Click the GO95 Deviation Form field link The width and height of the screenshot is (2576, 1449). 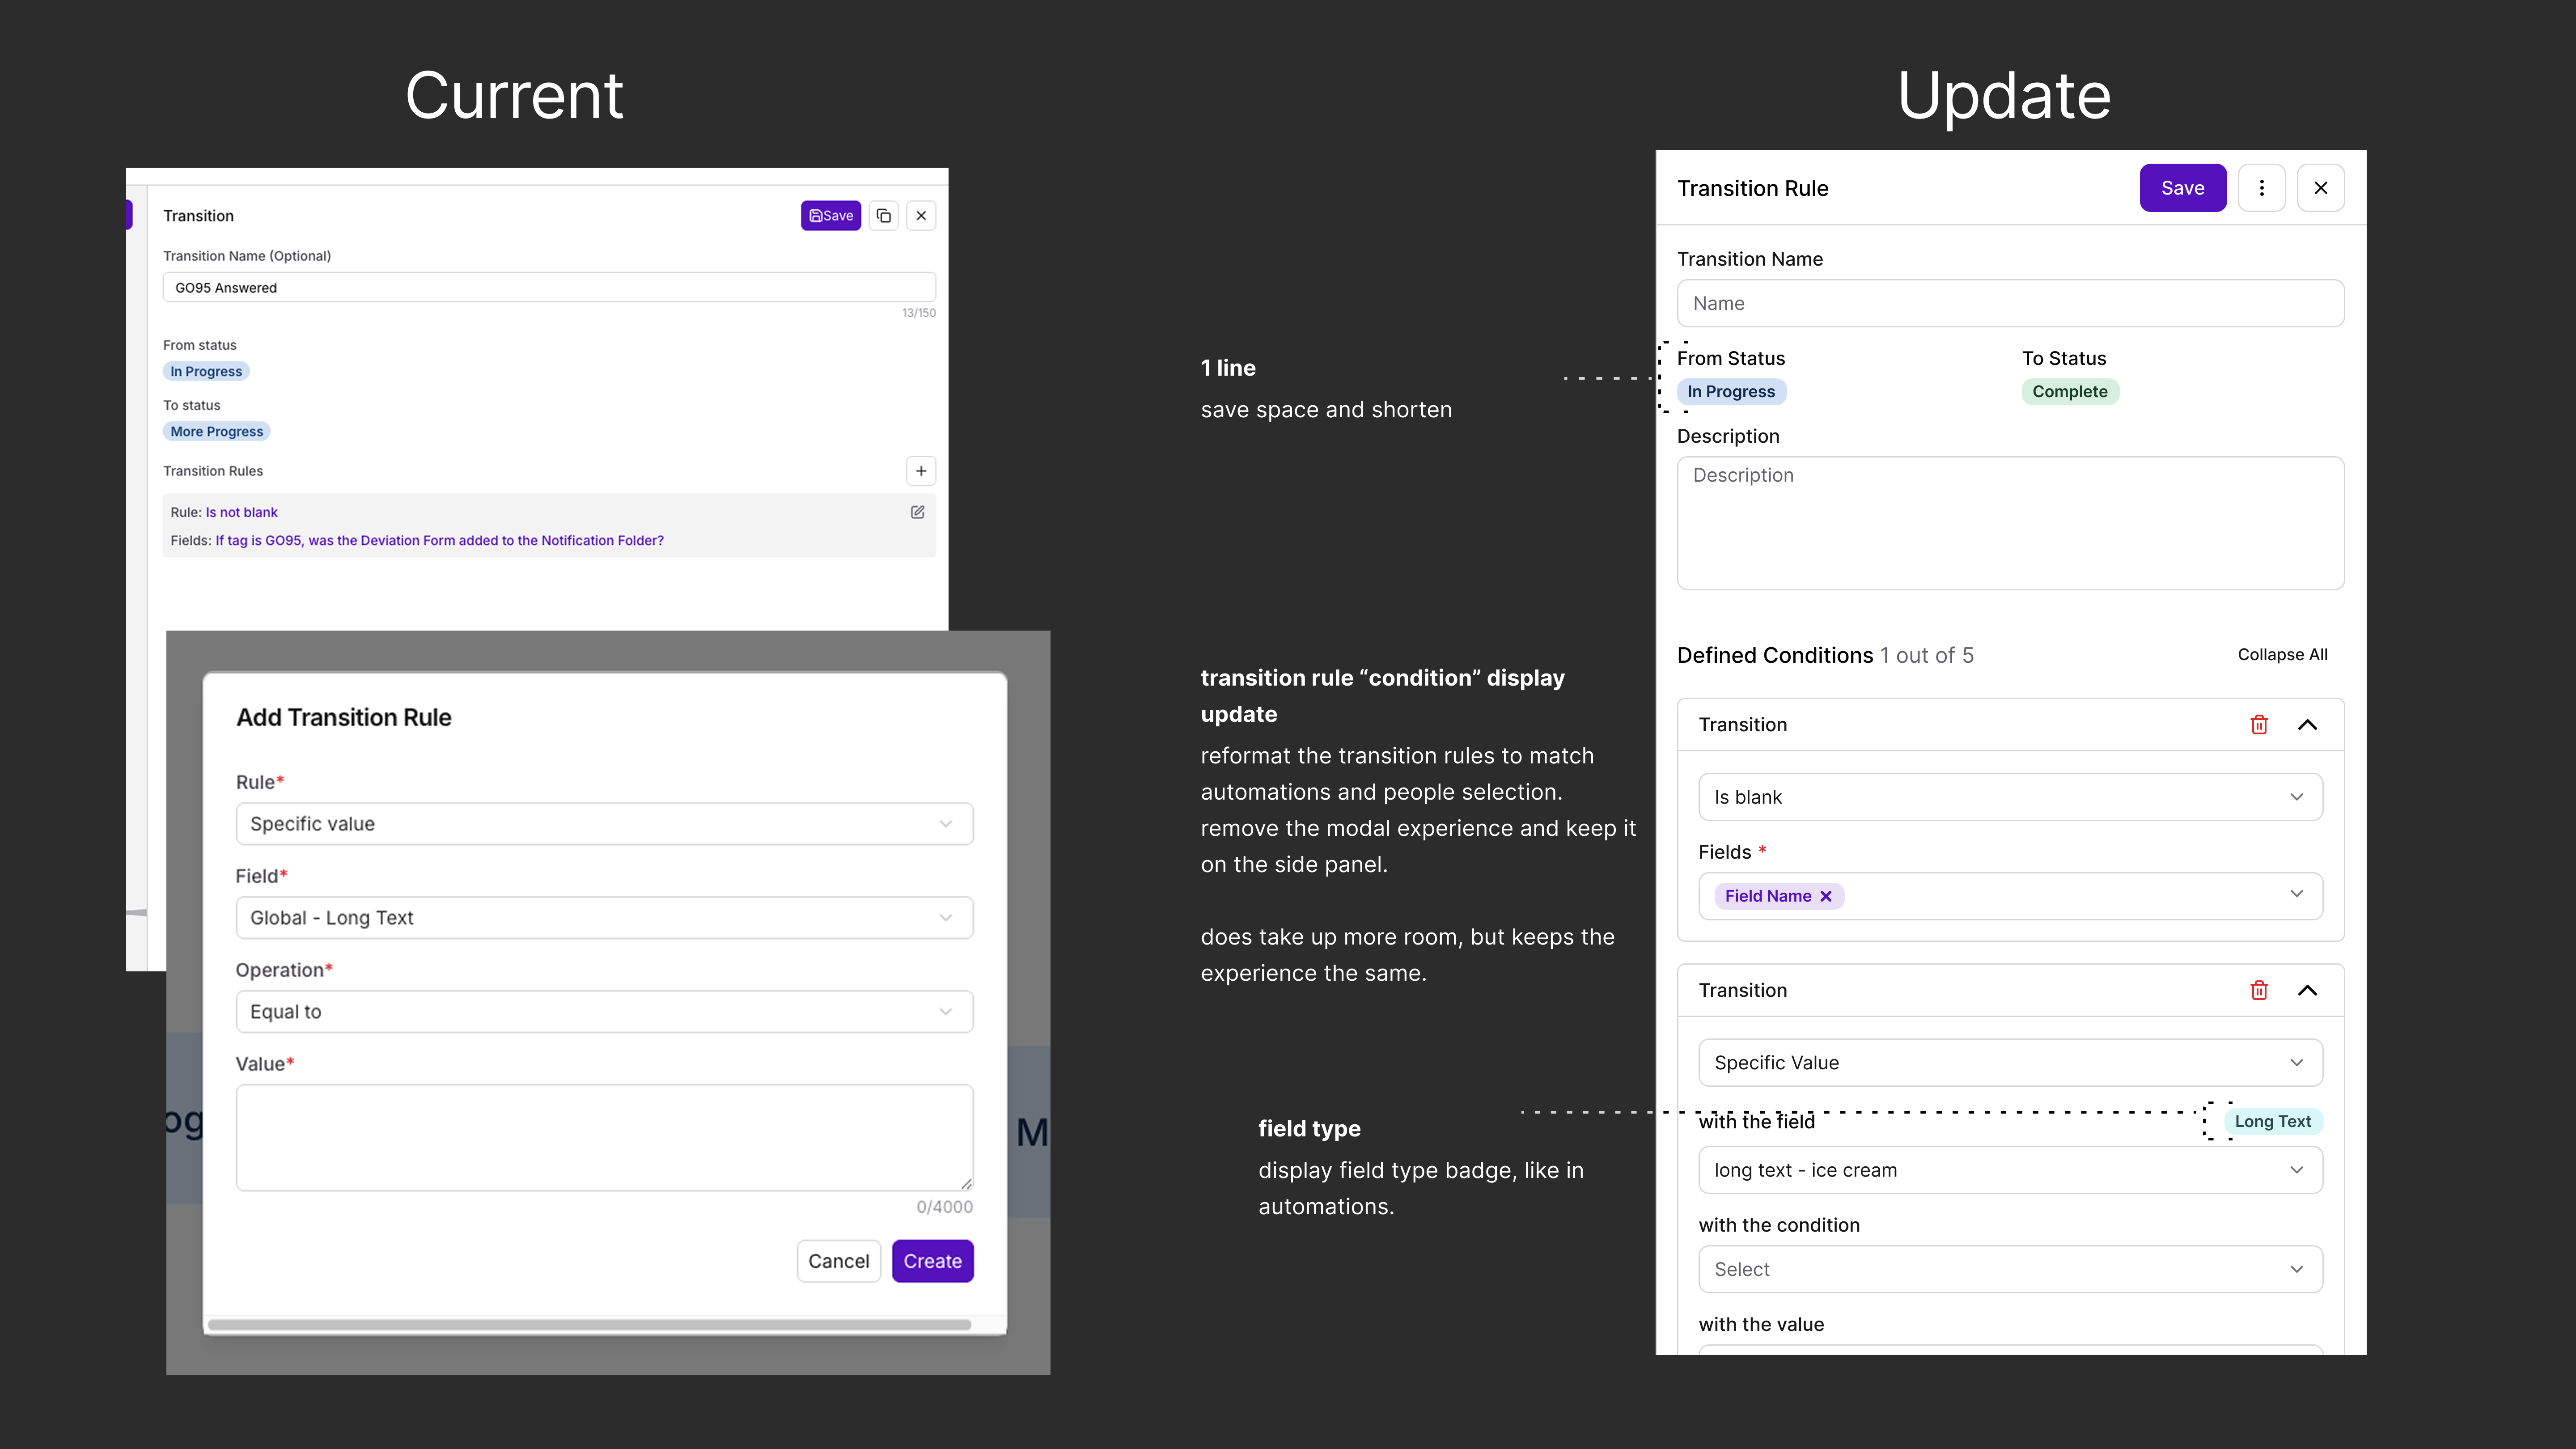[x=440, y=540]
